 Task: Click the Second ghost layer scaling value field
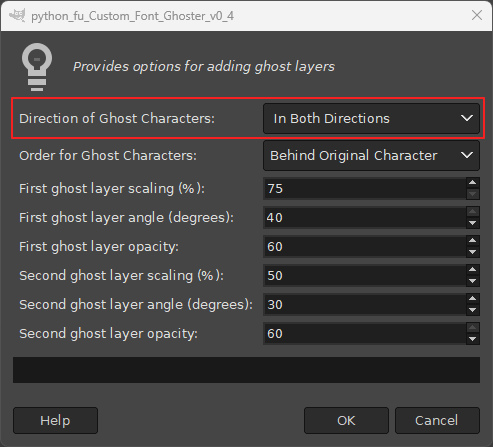tap(365, 276)
